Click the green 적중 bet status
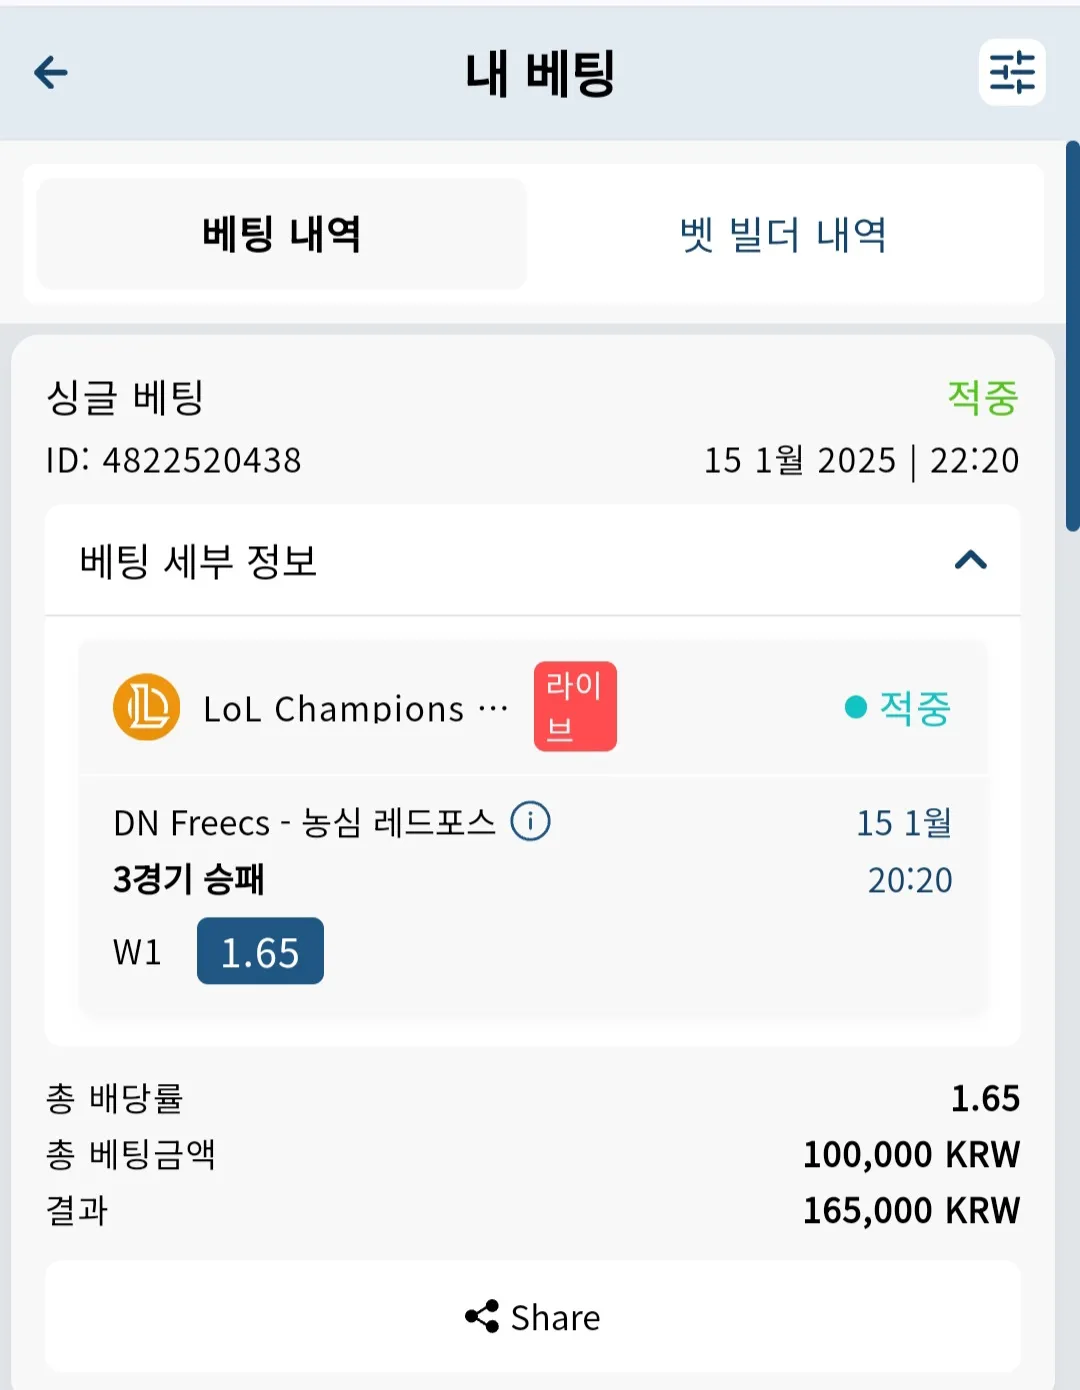This screenshot has height=1390, width=1080. click(983, 397)
